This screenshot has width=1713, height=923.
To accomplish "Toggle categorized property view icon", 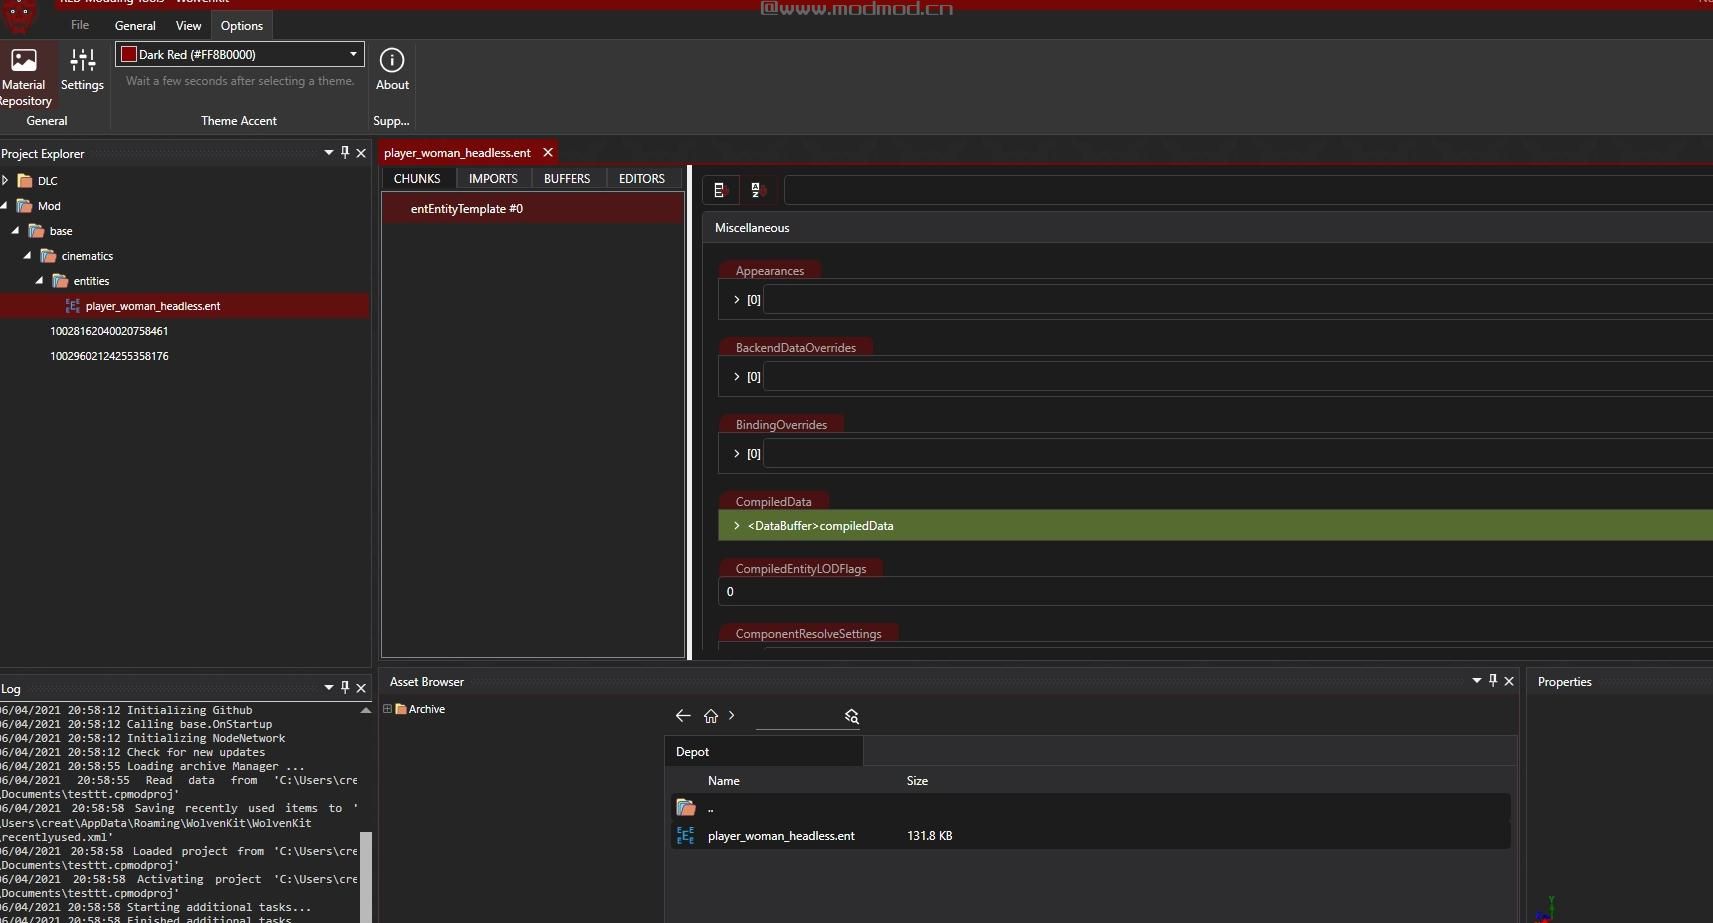I will click(x=720, y=190).
